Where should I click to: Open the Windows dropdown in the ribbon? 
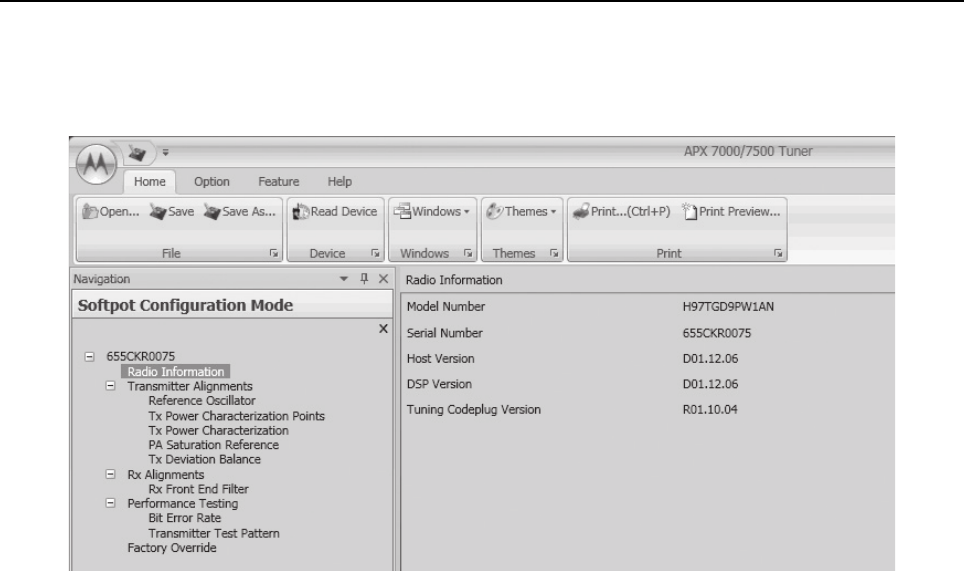432,211
